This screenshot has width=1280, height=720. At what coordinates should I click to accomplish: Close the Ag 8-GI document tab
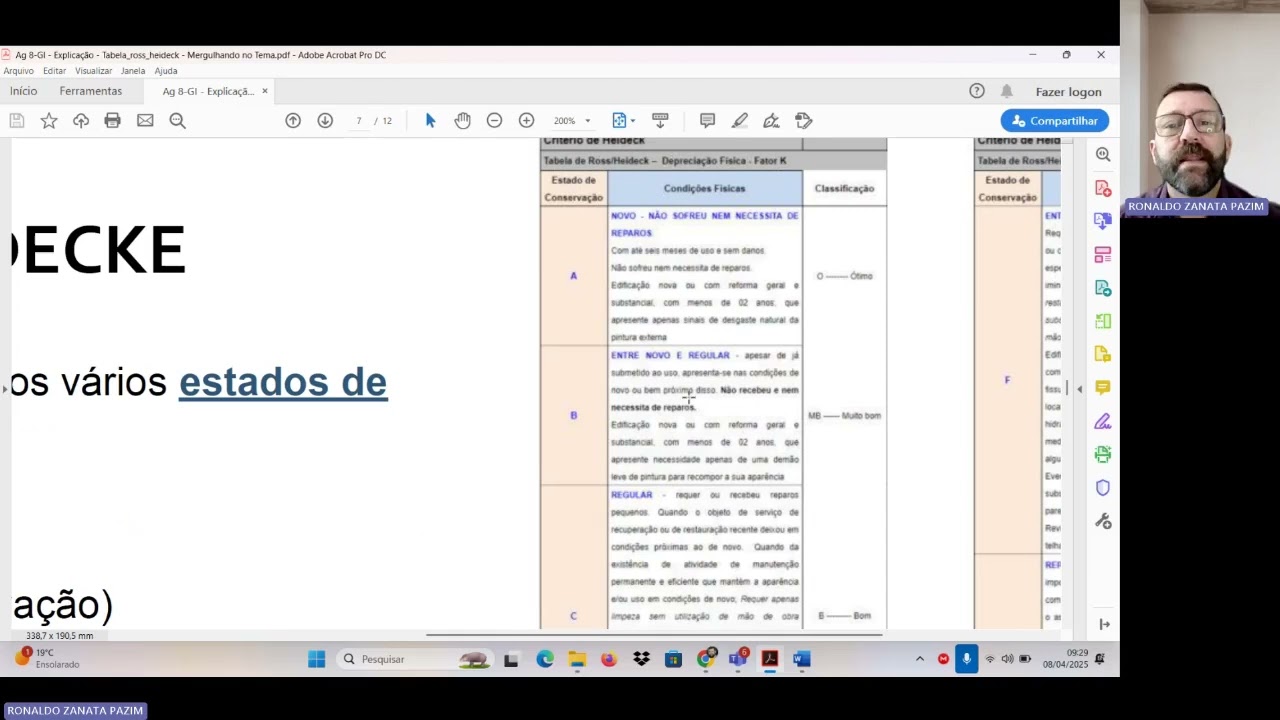tap(264, 91)
